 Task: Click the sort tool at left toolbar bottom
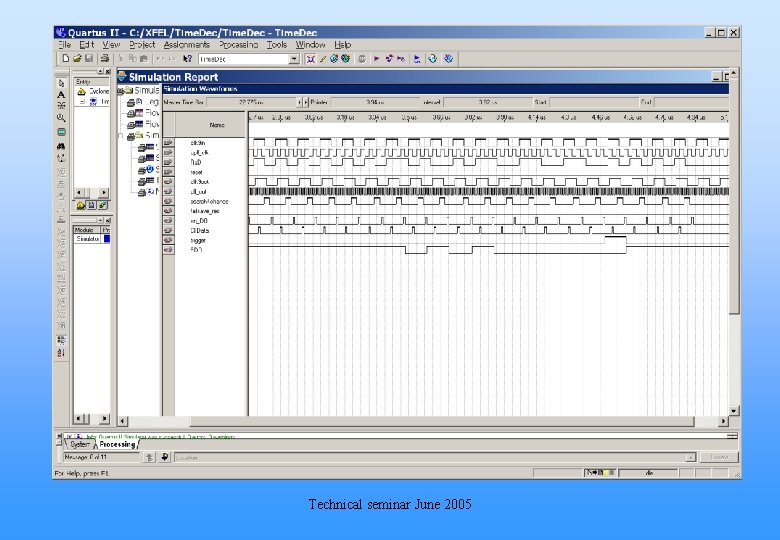tap(61, 353)
